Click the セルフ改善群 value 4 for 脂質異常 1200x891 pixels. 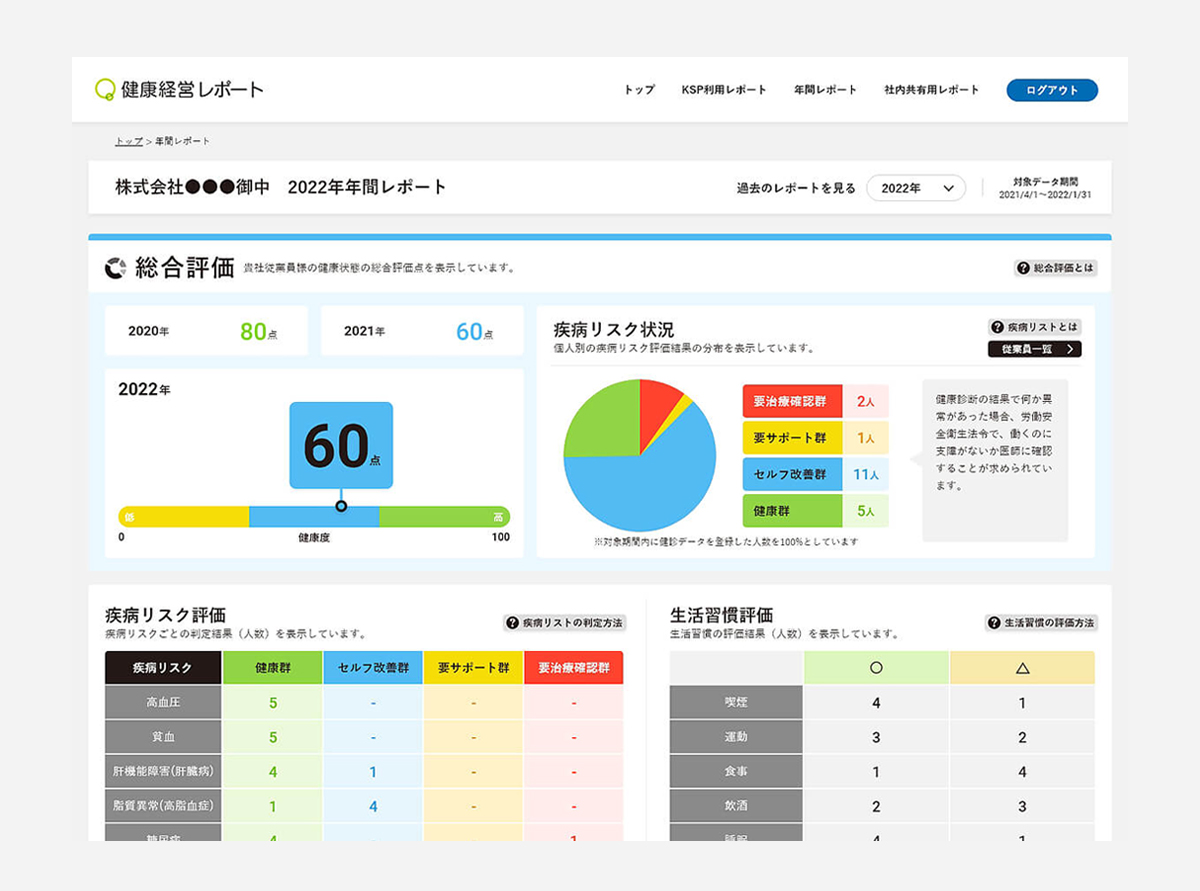coord(373,806)
